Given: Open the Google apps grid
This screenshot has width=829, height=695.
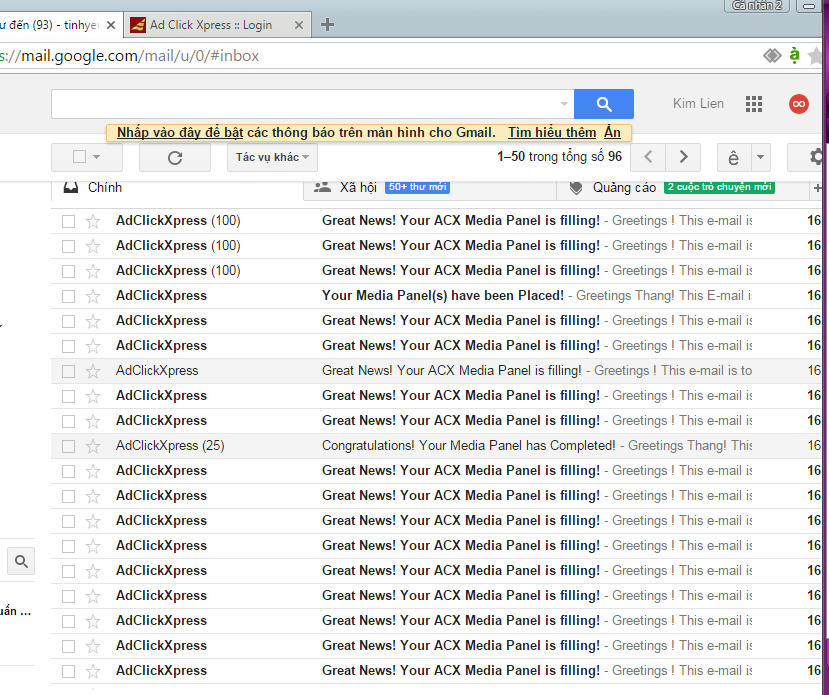Looking at the screenshot, I should [754, 104].
